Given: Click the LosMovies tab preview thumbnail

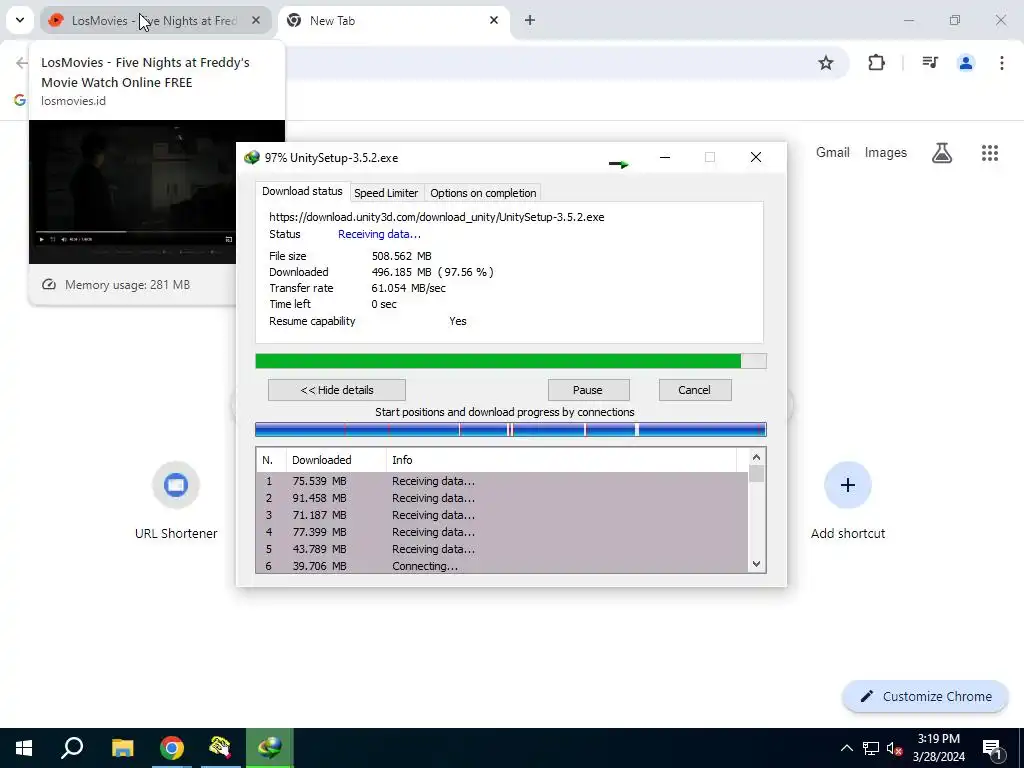Looking at the screenshot, I should 133,192.
